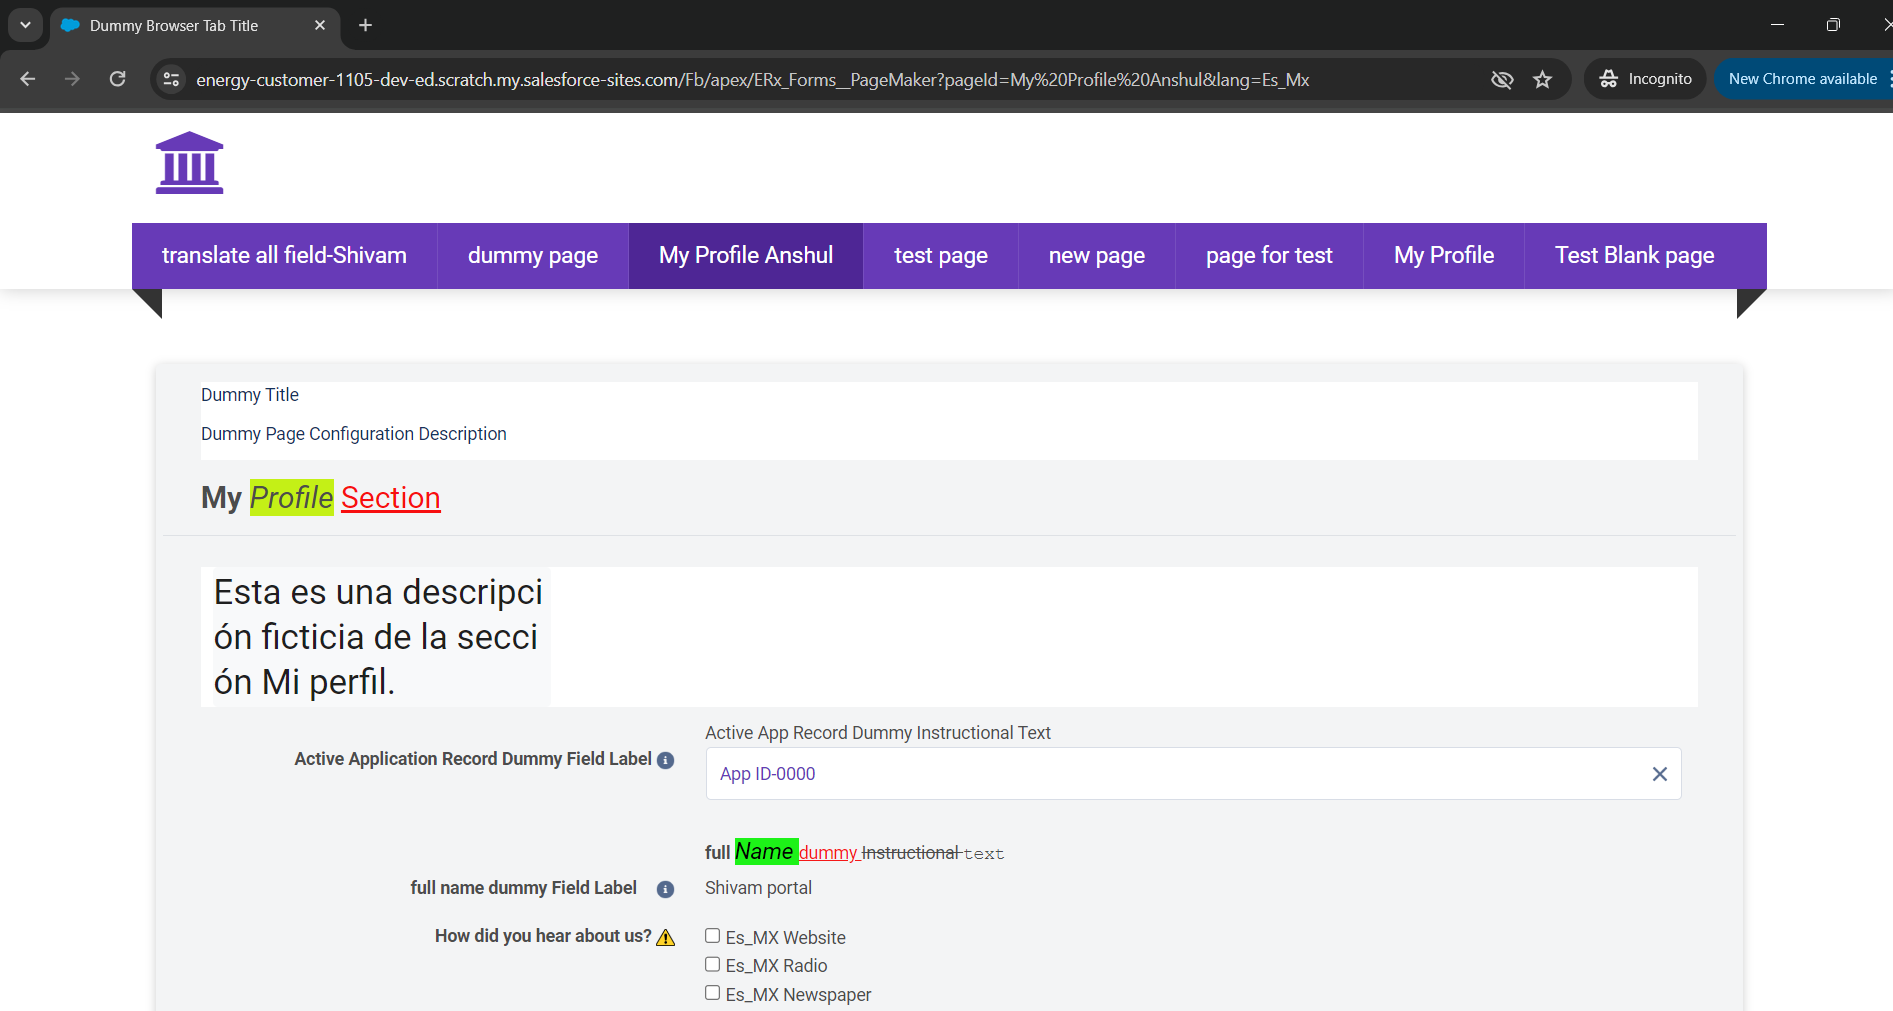Click info icon next to full name label
This screenshot has width=1893, height=1011.
665,889
